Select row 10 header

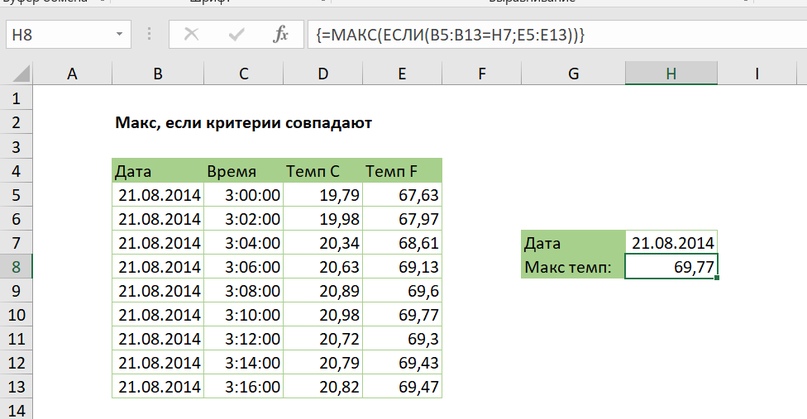(16, 315)
